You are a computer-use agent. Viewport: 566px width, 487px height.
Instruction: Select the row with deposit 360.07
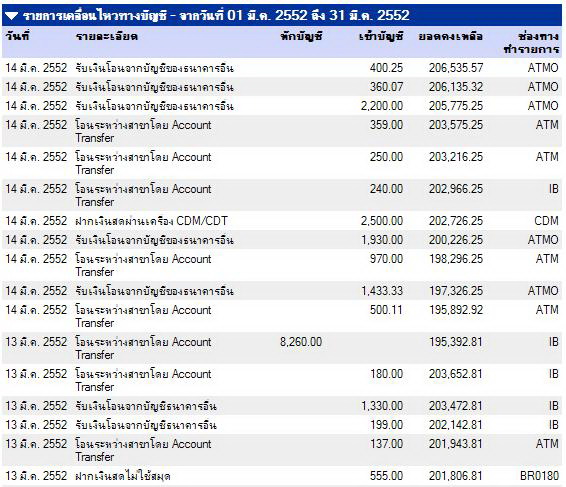tap(282, 87)
